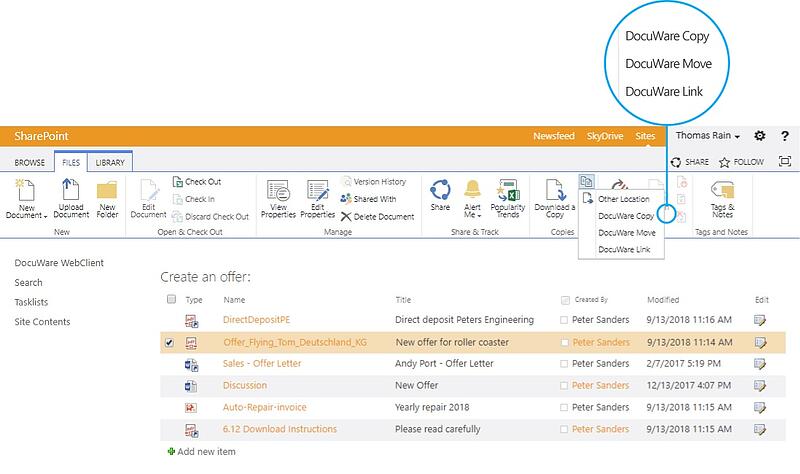Select Other Location from the menu
The height and width of the screenshot is (474, 800).
[621, 199]
